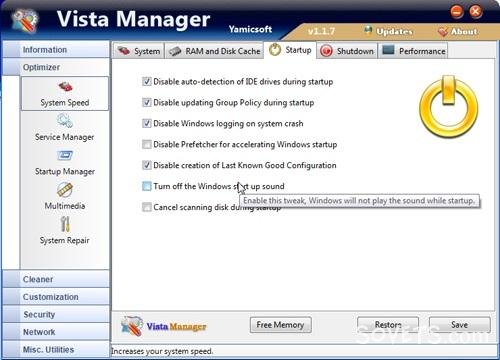Switch to the System tab
This screenshot has width=500, height=360.
(x=139, y=51)
